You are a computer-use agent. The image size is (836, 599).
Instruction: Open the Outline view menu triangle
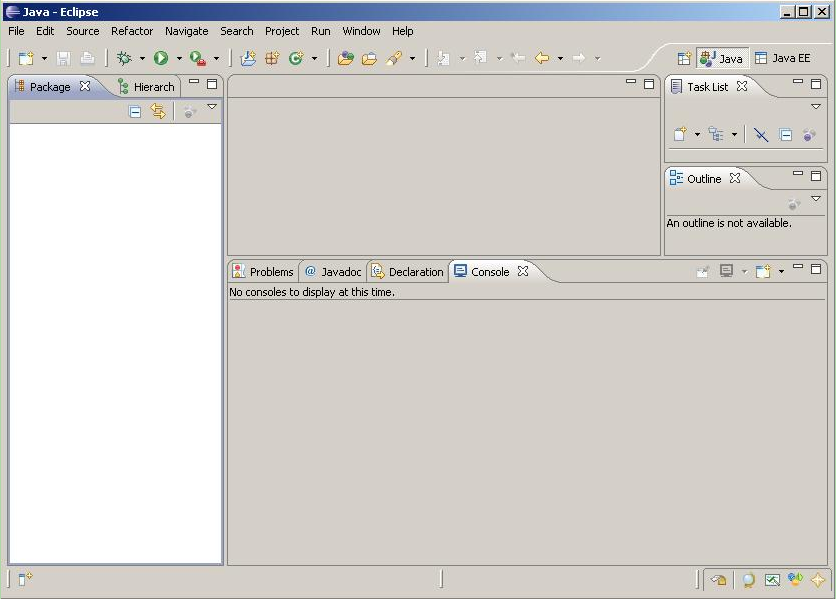pyautogui.click(x=816, y=198)
